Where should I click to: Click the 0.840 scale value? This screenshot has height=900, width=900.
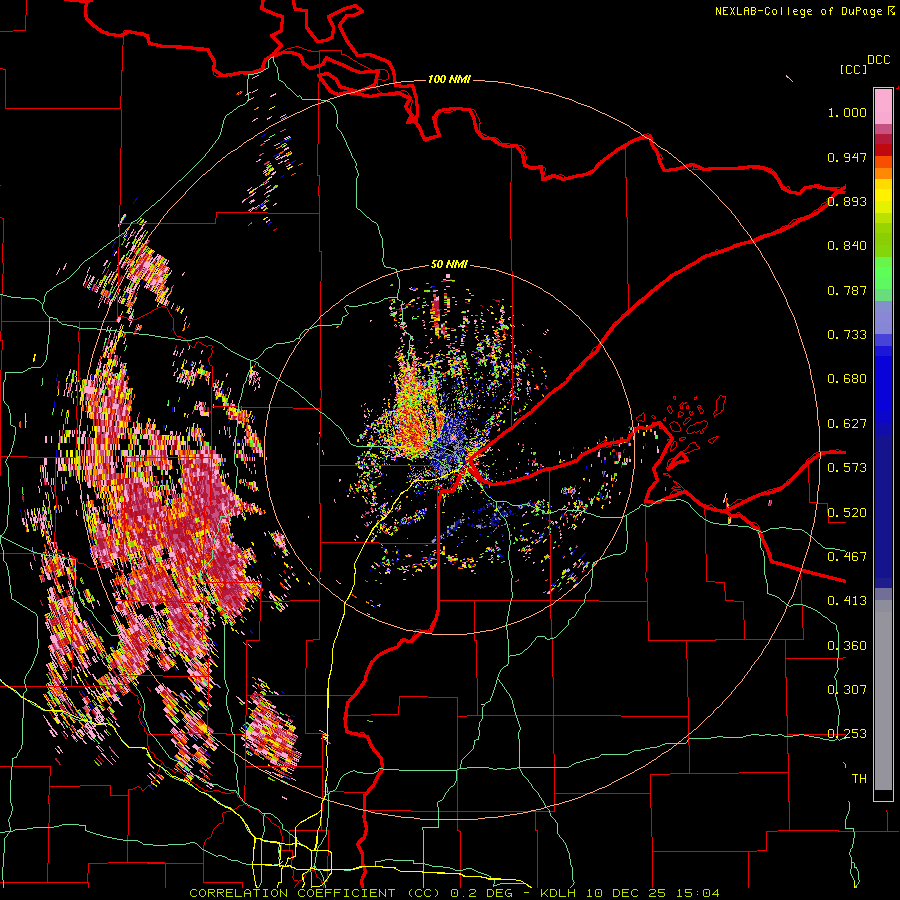click(x=847, y=246)
